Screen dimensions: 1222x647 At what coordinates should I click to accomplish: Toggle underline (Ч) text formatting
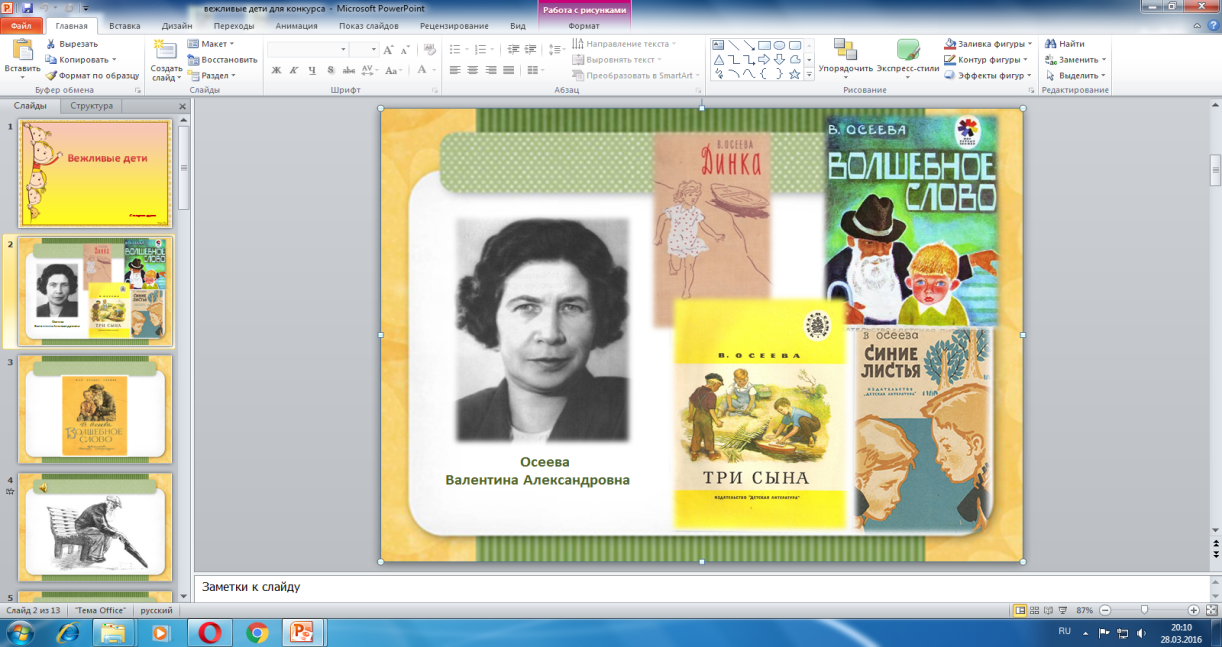[312, 70]
